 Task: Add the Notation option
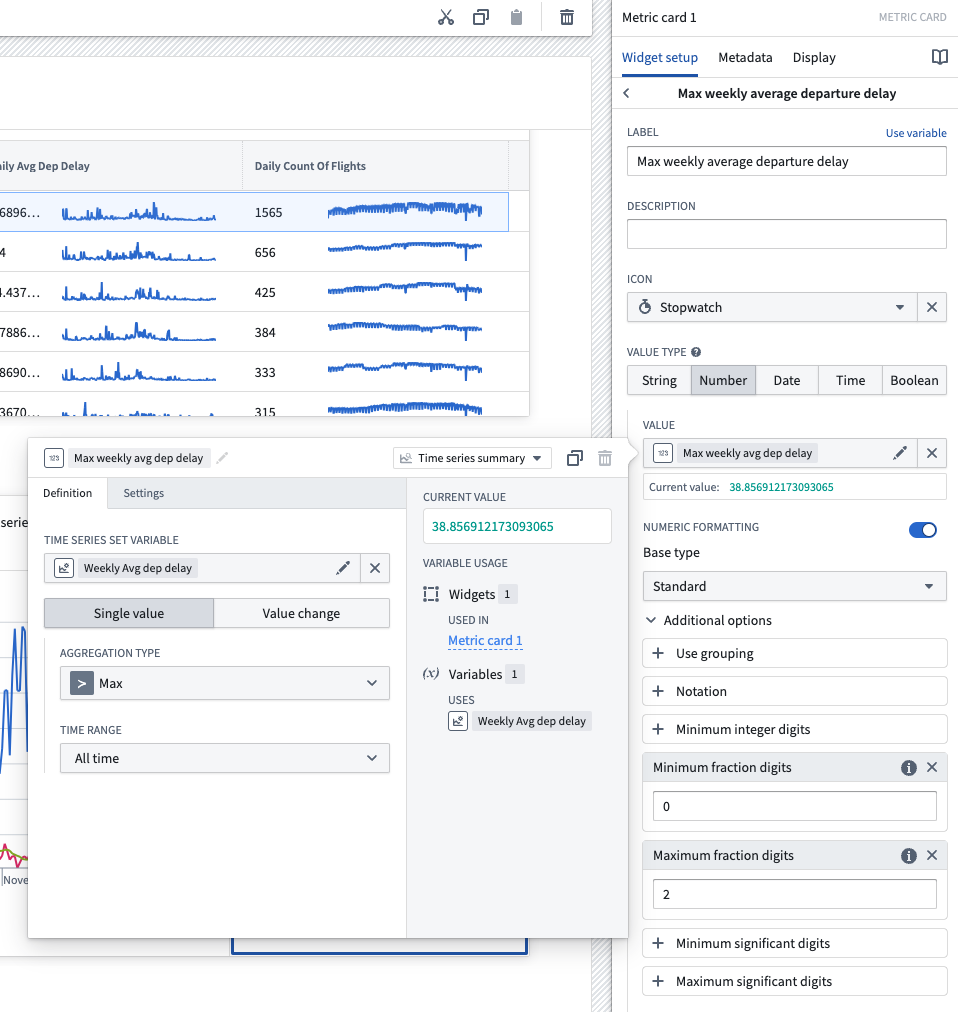click(795, 691)
